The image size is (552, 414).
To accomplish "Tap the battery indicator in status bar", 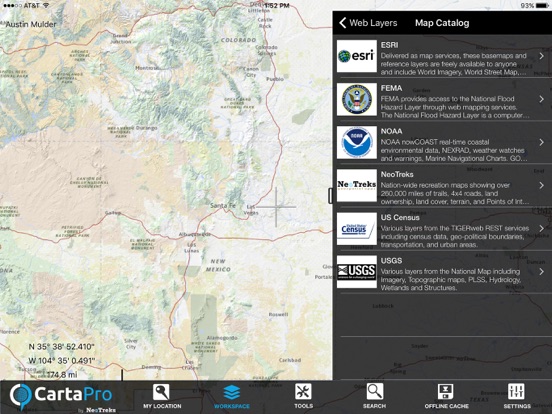I will click(541, 6).
